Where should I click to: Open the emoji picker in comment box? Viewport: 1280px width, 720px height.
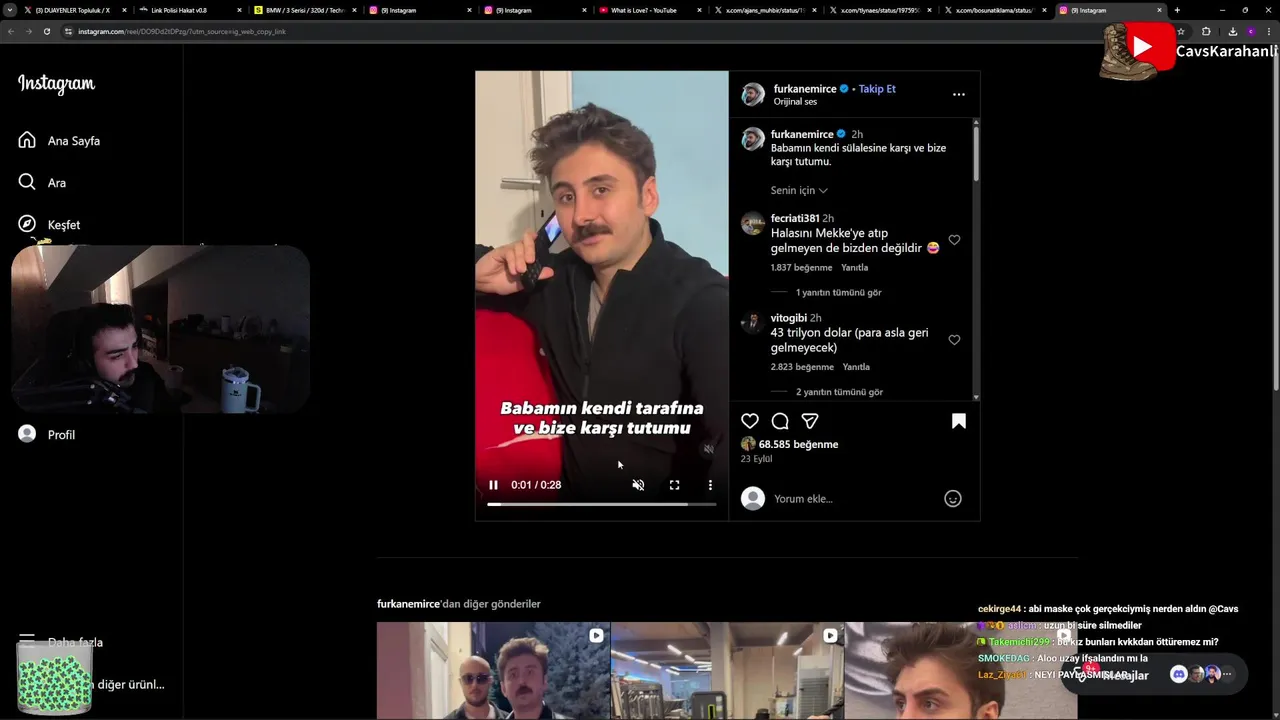953,498
